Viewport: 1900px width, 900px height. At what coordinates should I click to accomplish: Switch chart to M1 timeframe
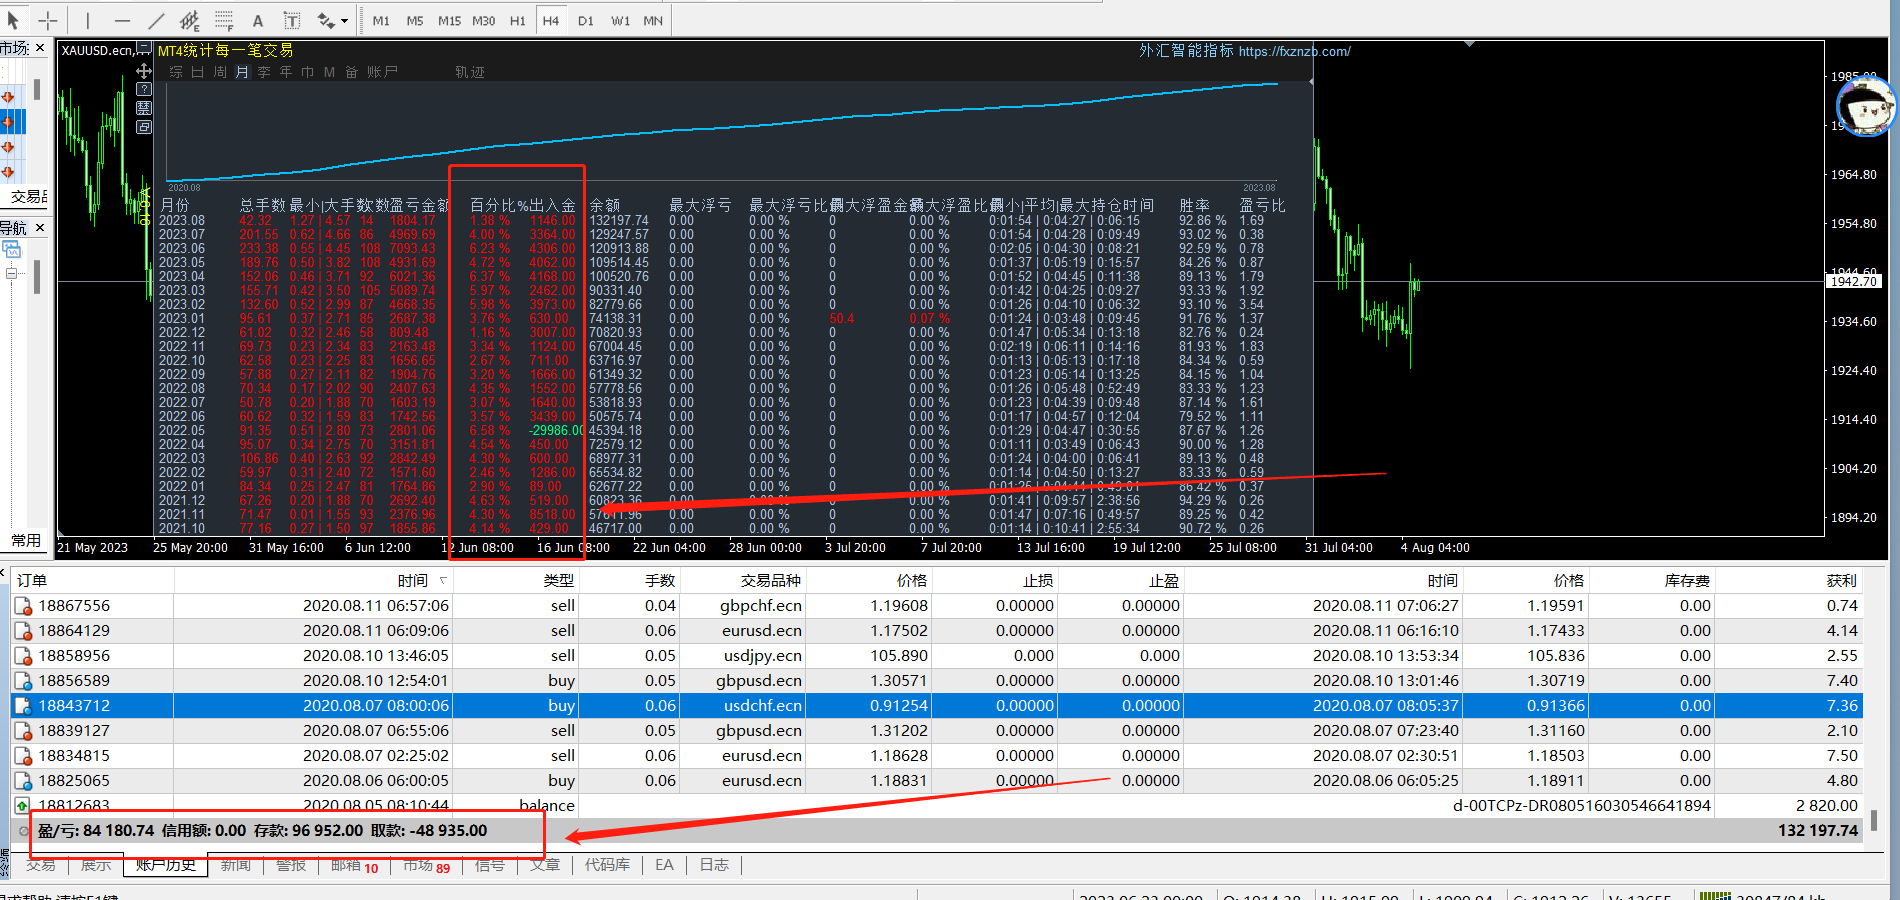tap(381, 20)
